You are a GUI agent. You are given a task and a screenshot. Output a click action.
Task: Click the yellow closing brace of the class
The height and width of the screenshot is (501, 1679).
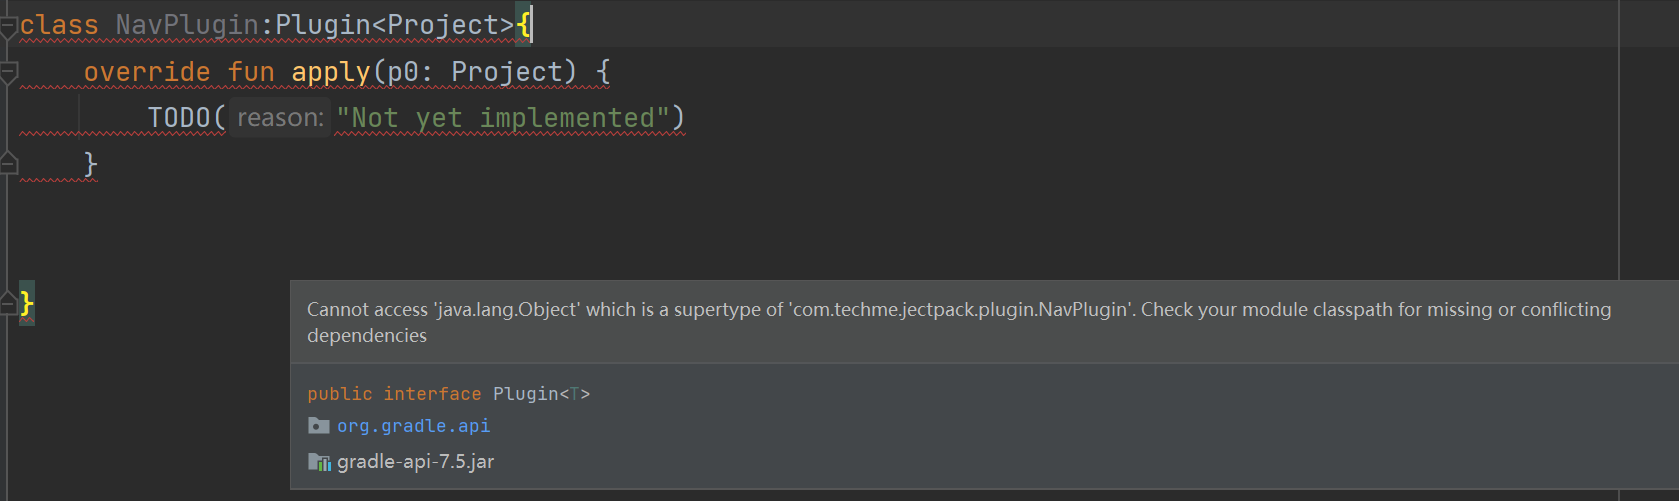tap(27, 303)
